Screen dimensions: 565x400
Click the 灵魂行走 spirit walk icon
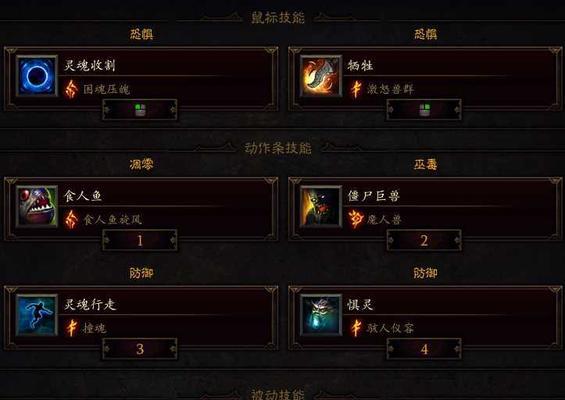click(37, 315)
